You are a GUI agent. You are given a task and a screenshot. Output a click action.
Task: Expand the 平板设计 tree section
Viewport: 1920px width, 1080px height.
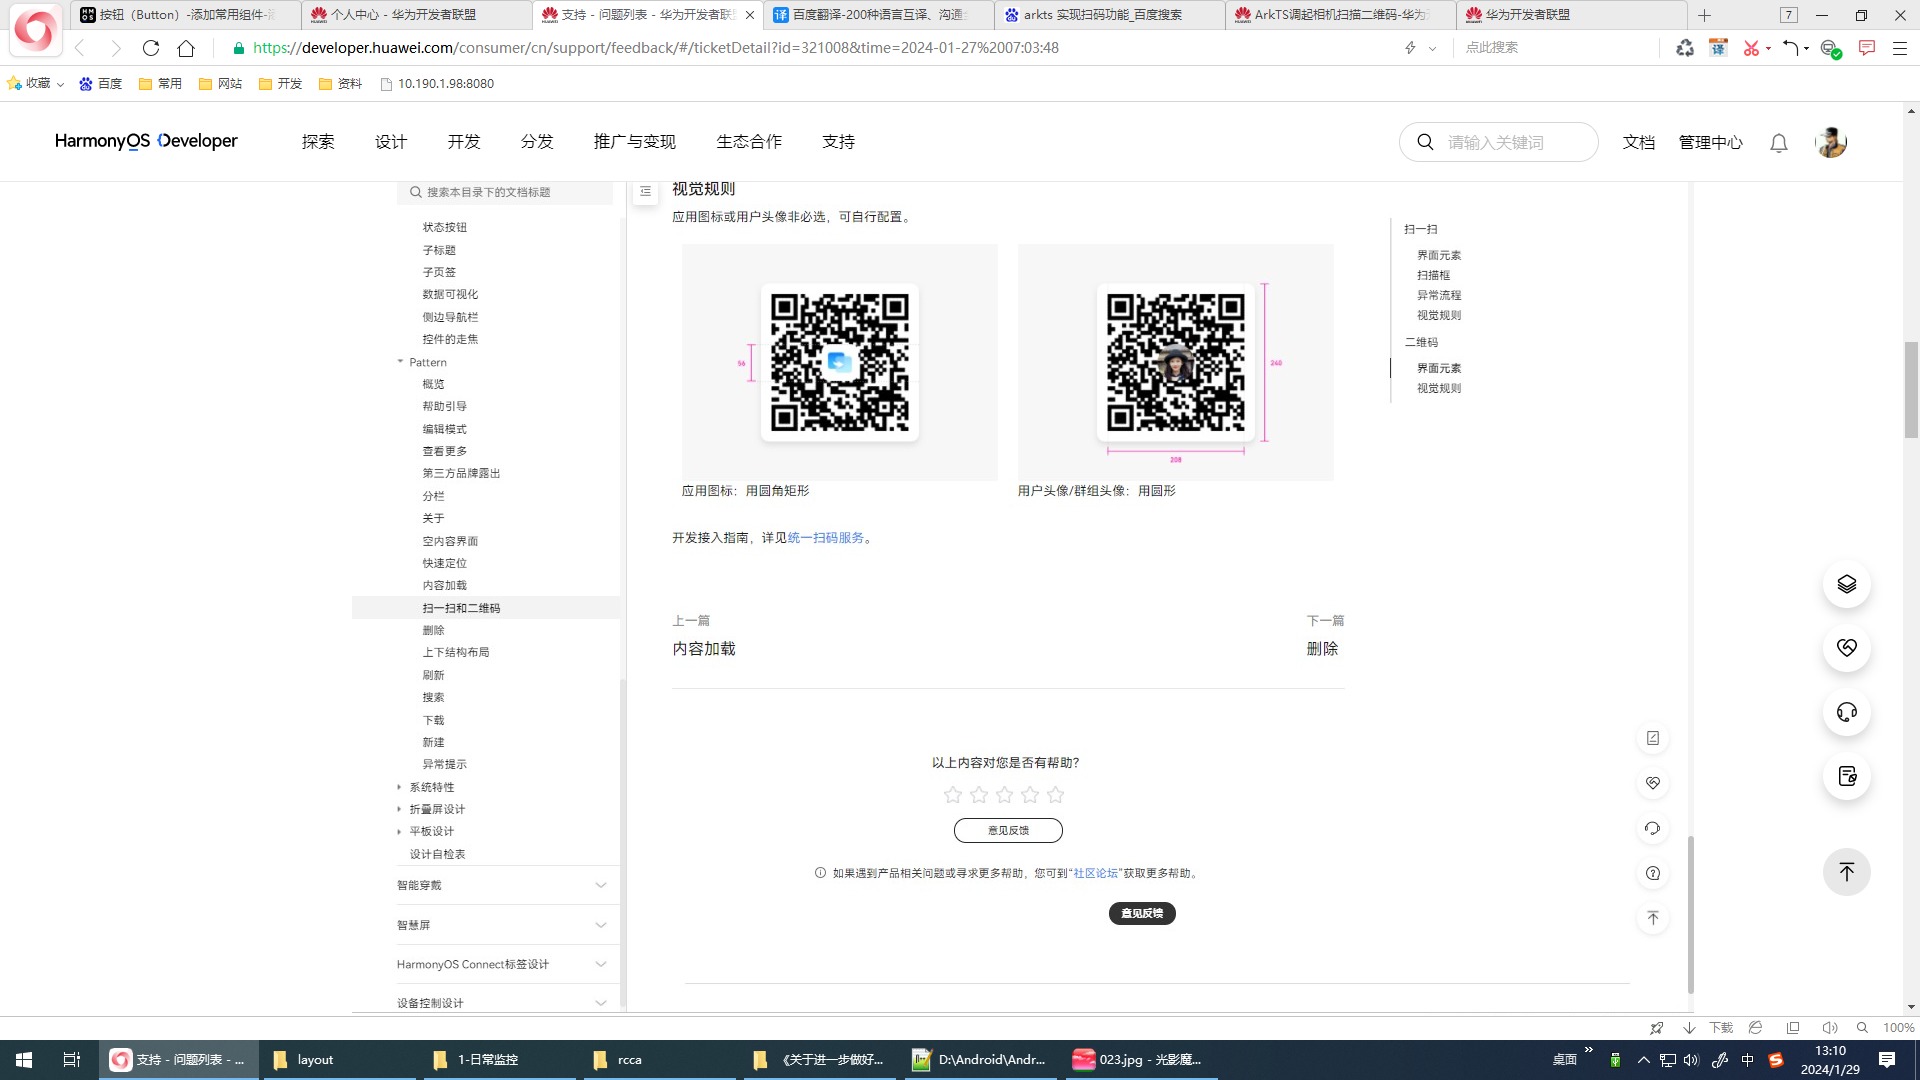point(400,831)
